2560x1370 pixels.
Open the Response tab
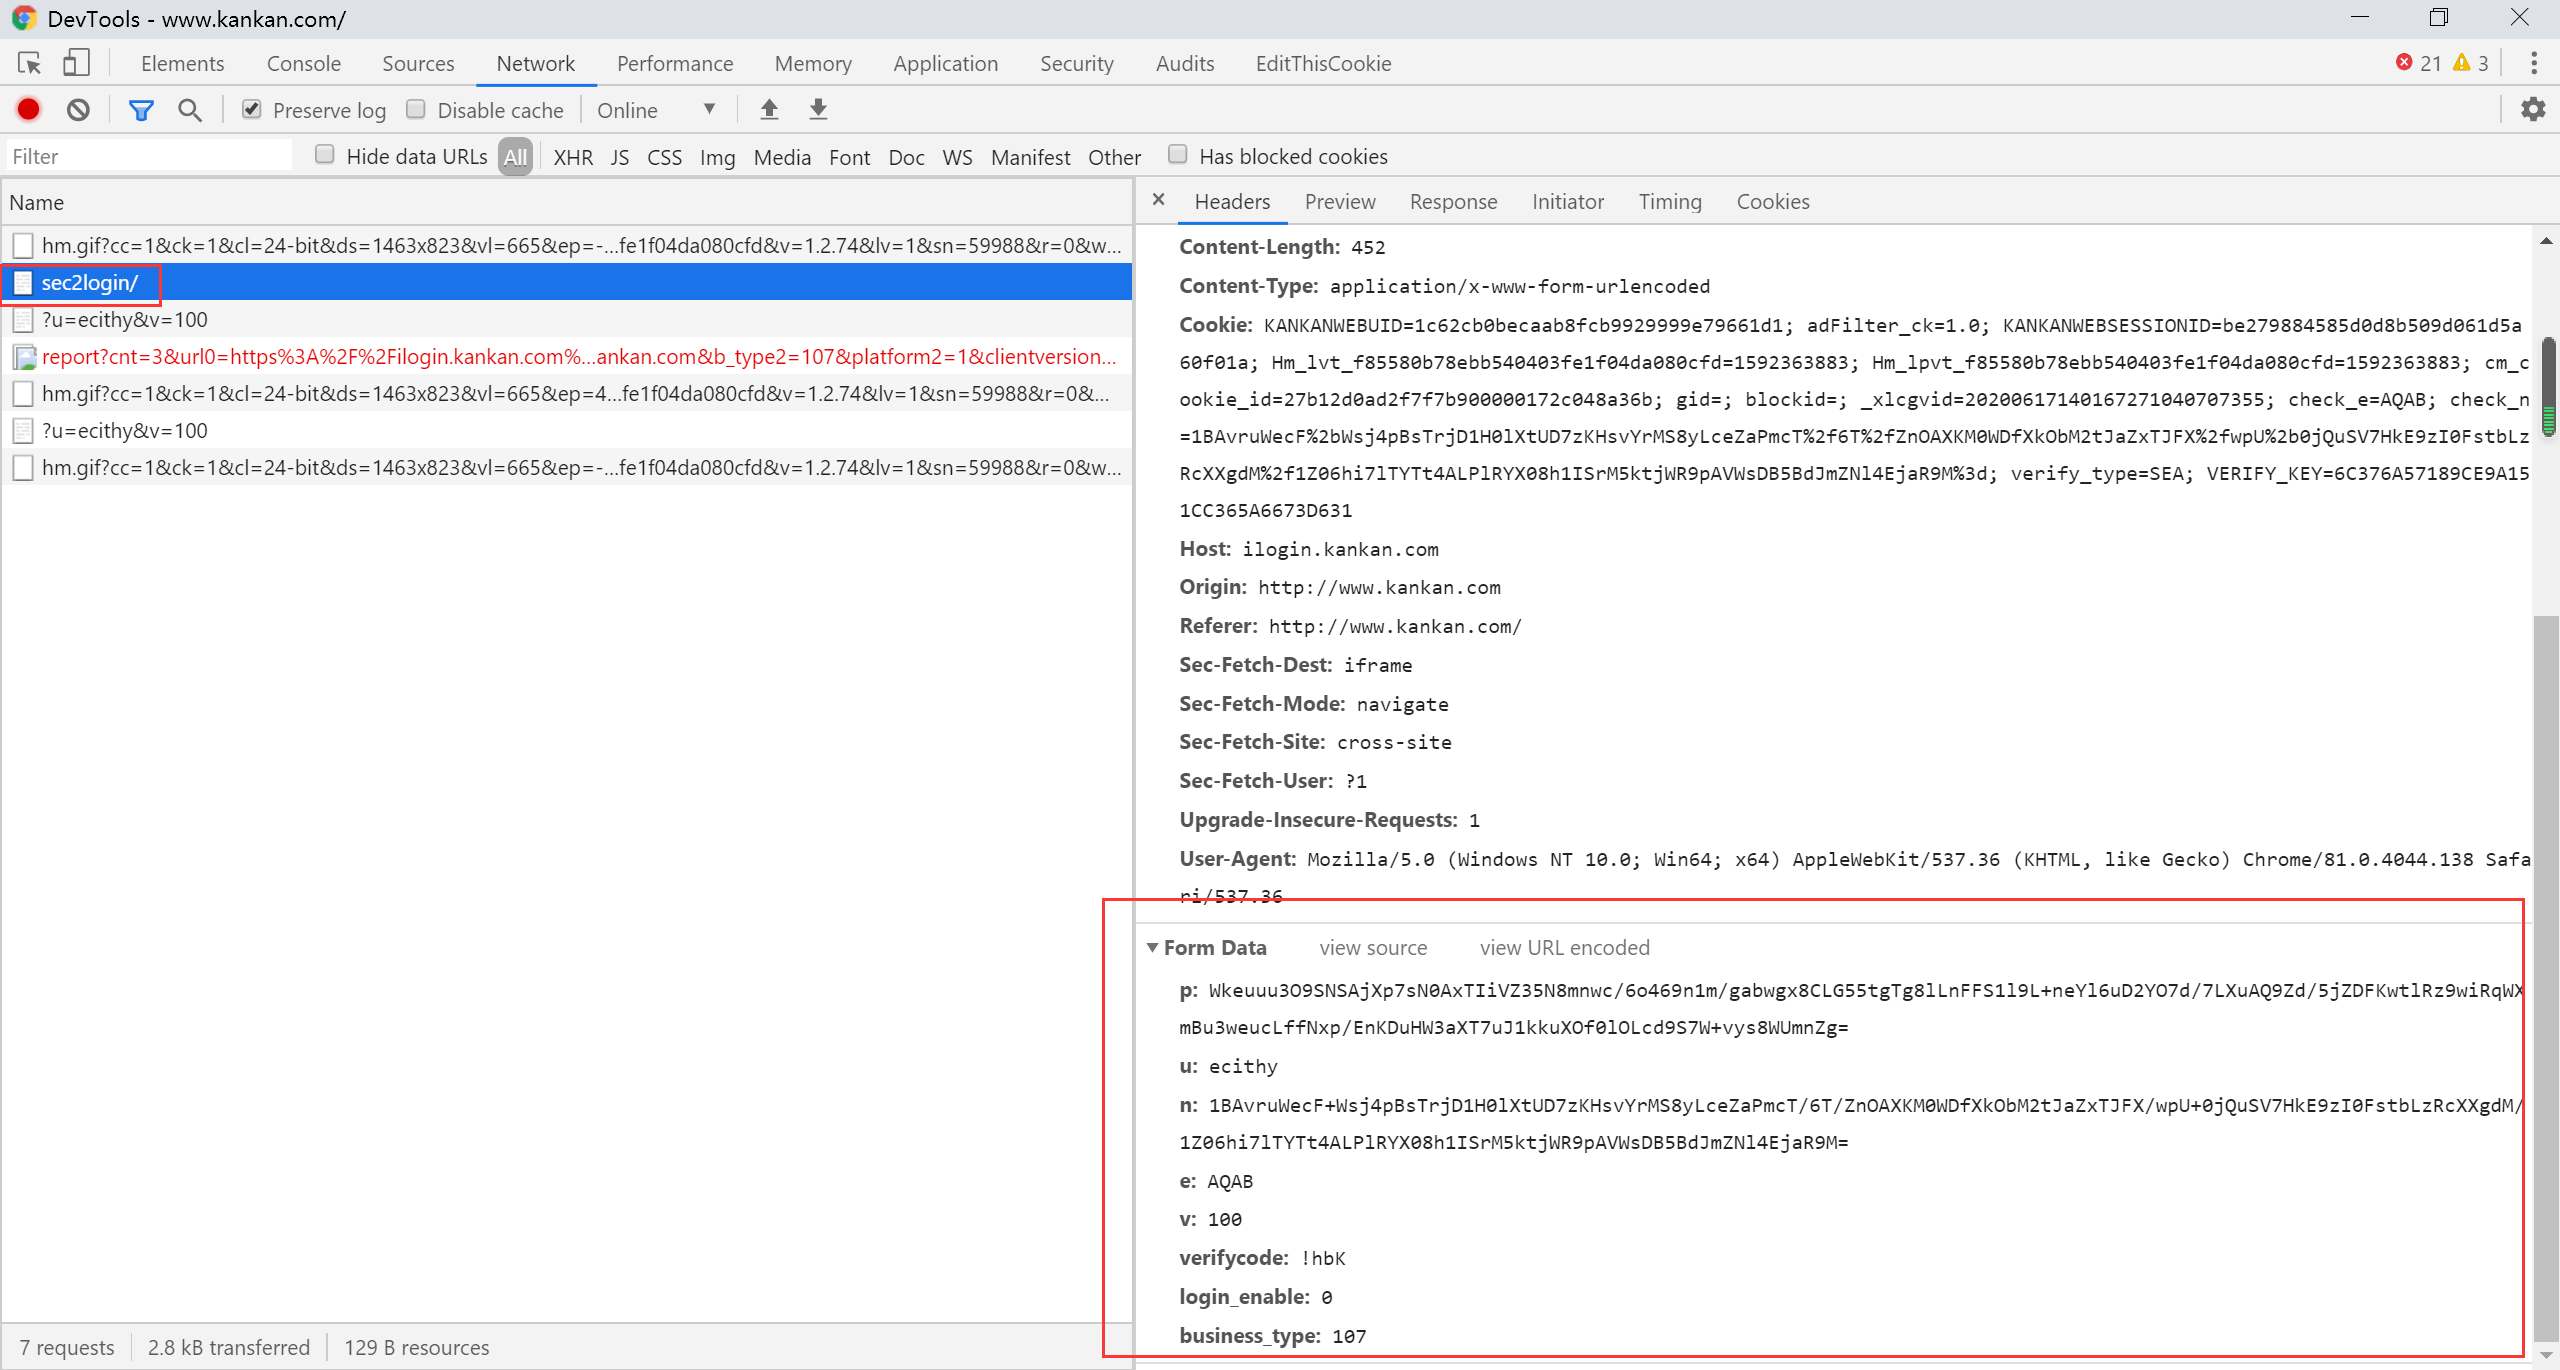point(1453,202)
